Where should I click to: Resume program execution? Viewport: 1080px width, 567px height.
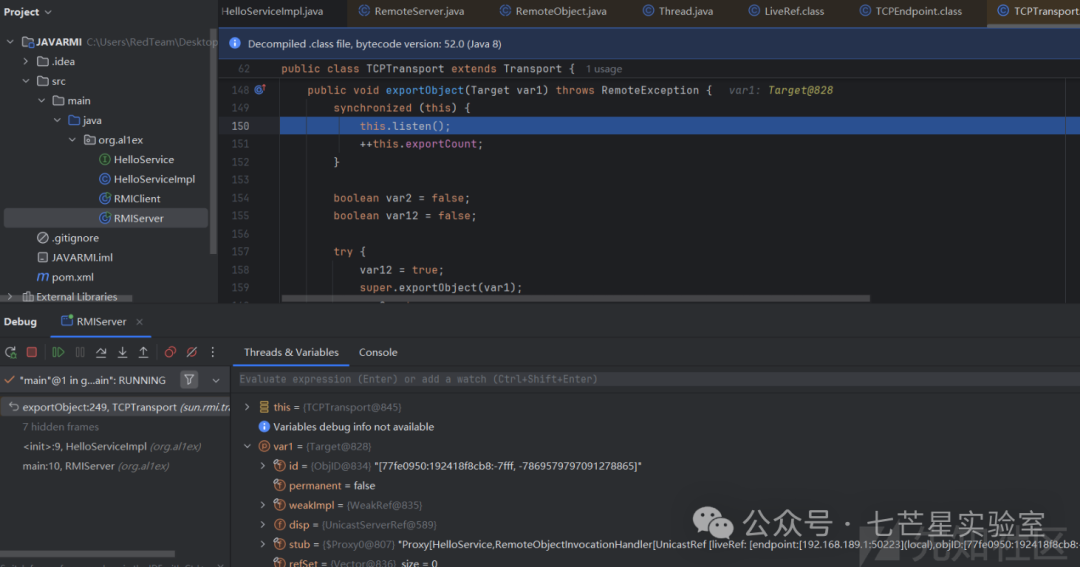(x=58, y=352)
